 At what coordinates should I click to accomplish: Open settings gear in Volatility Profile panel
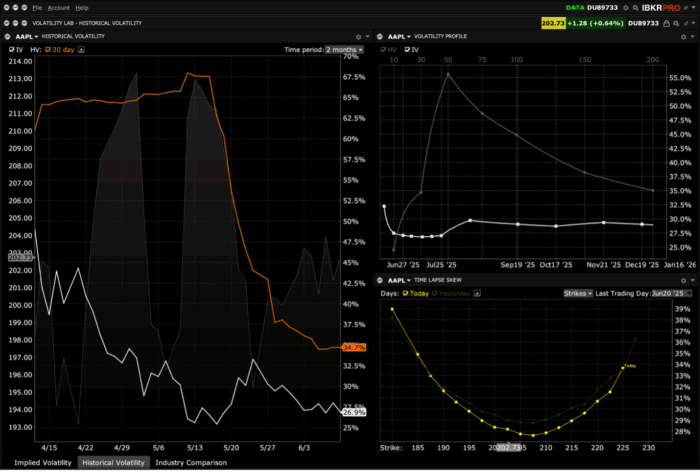click(x=683, y=37)
